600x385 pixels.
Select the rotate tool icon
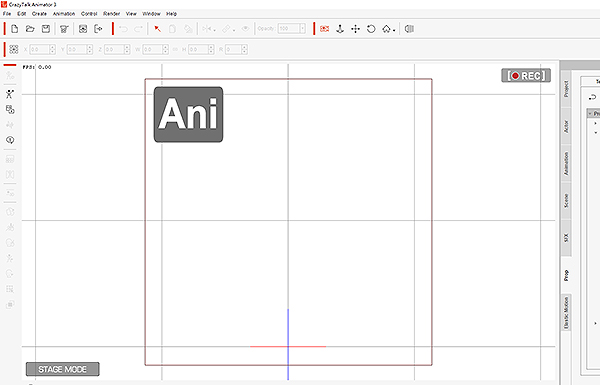pos(371,29)
